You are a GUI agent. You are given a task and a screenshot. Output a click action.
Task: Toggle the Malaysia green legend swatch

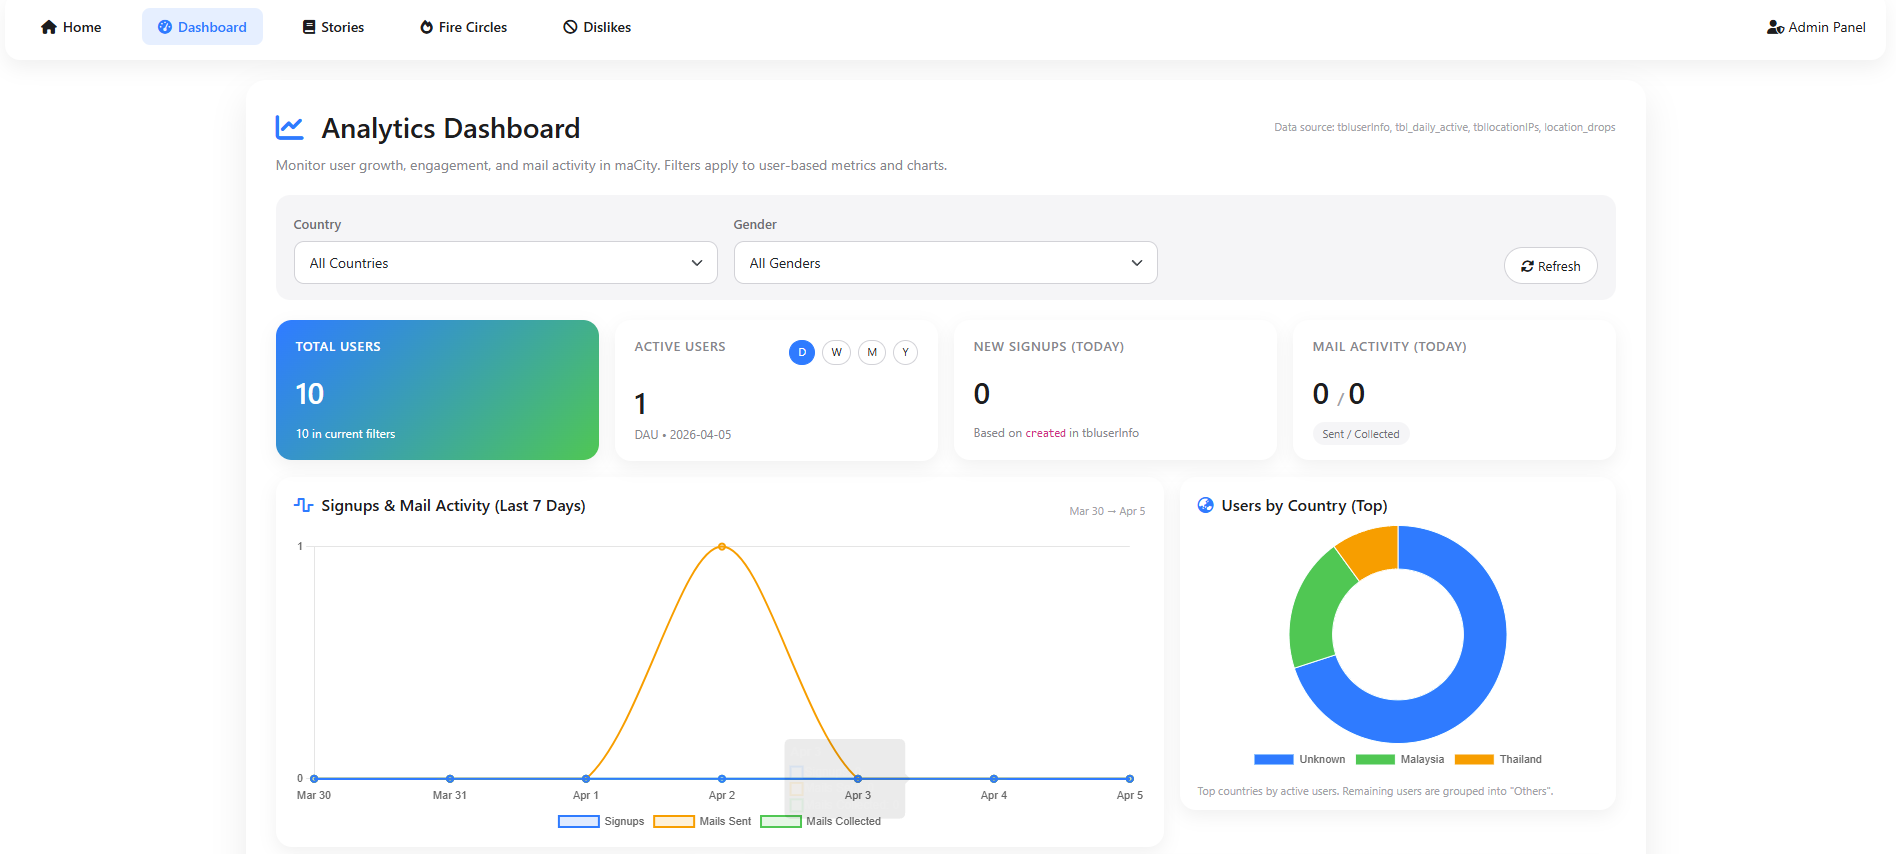click(1375, 759)
